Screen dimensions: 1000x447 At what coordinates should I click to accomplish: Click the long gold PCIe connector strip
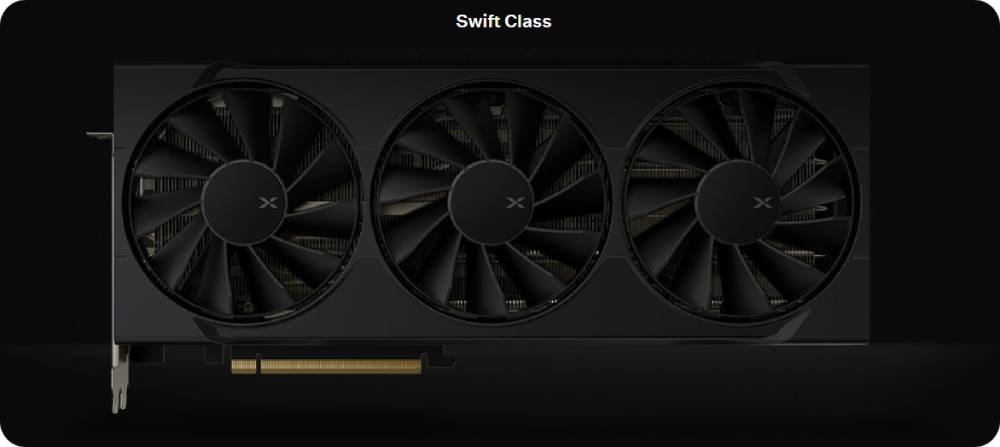(341, 366)
